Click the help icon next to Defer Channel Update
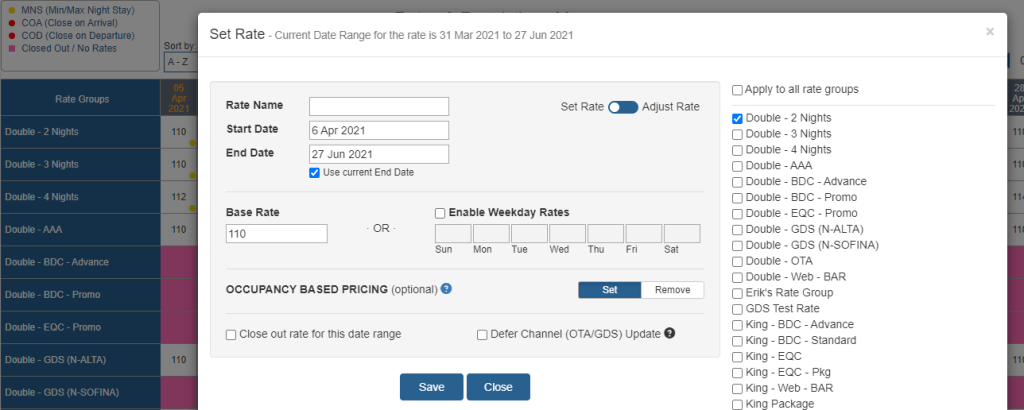Image resolution: width=1024 pixels, height=410 pixels. tap(670, 334)
